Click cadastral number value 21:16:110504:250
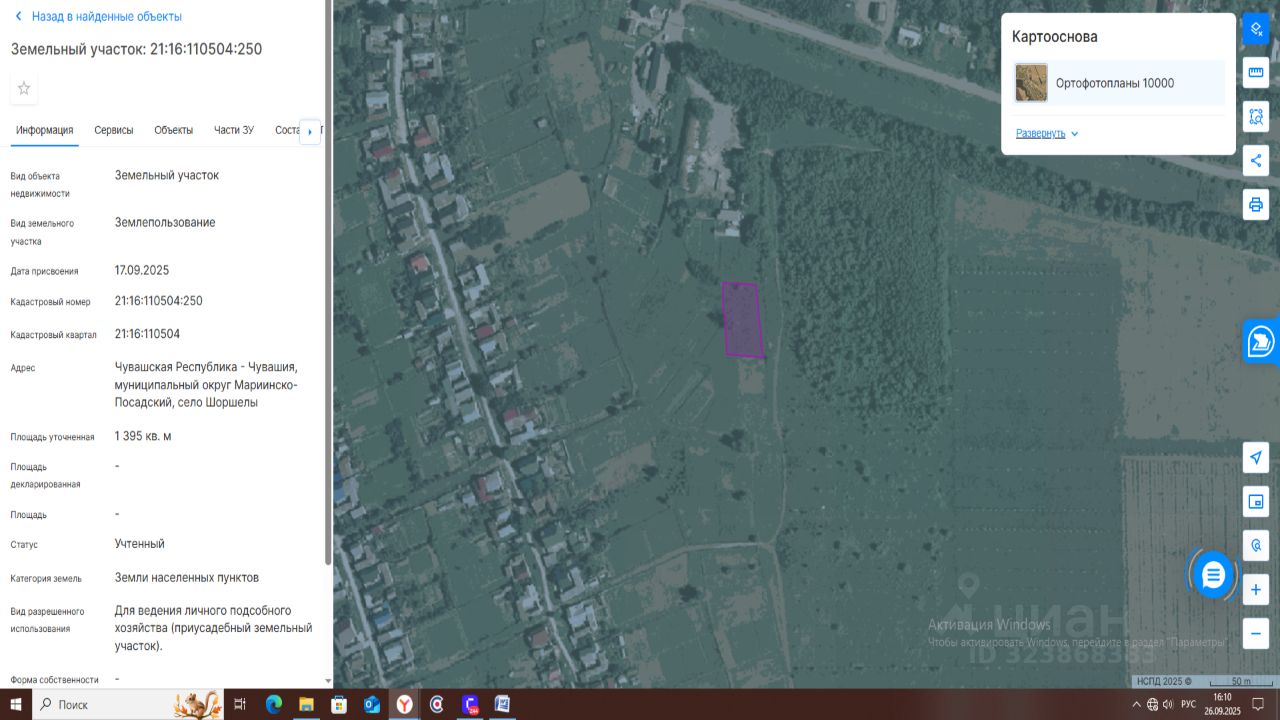This screenshot has height=720, width=1280. tap(159, 301)
